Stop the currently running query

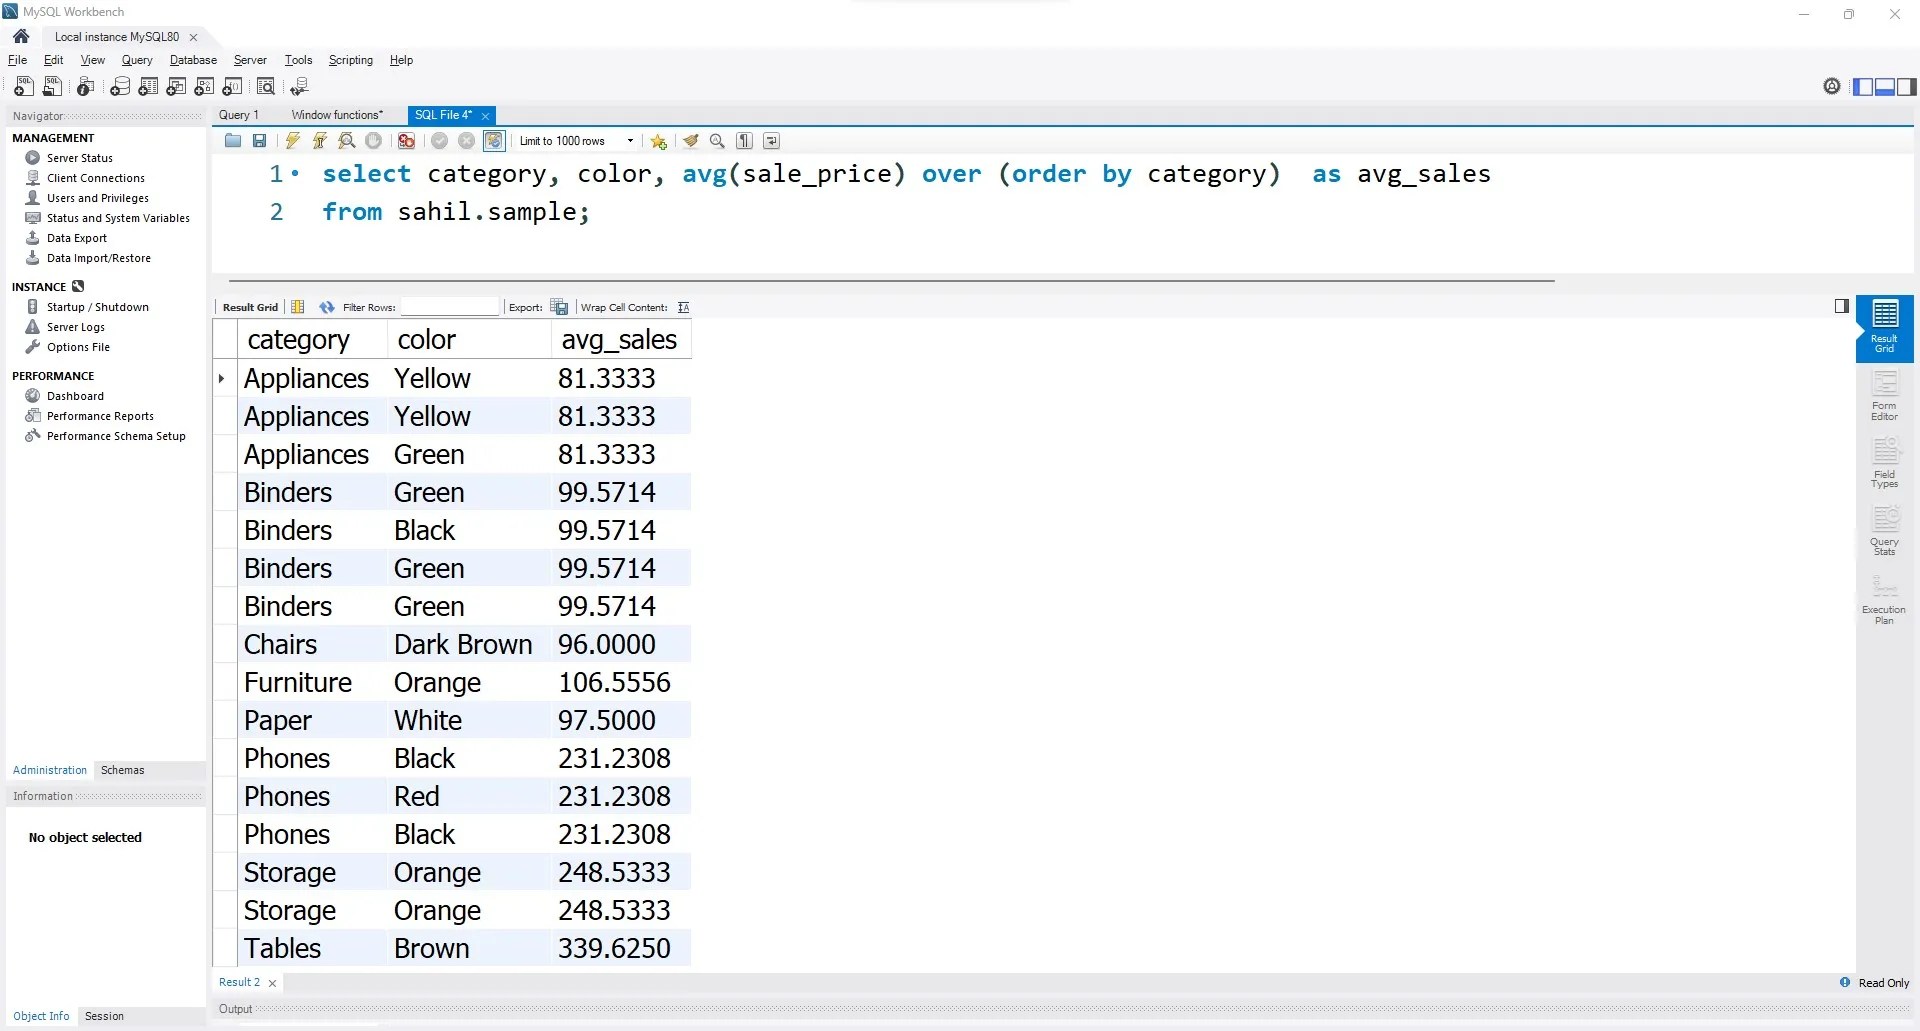pos(374,140)
